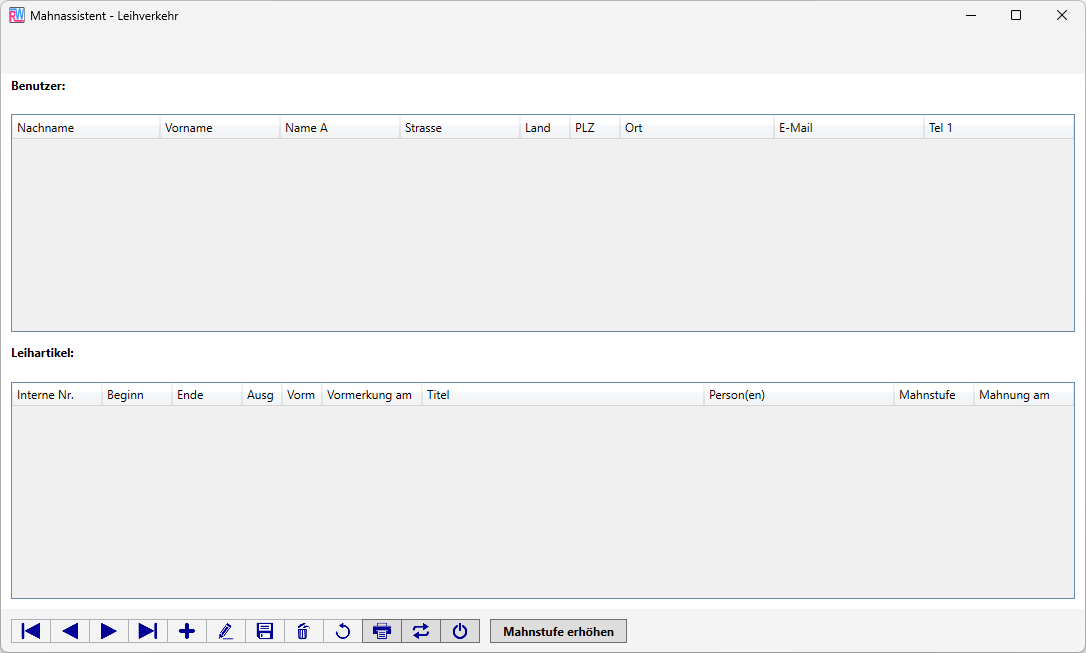This screenshot has width=1086, height=653.
Task: Click the Strasse column header
Action: [460, 127]
